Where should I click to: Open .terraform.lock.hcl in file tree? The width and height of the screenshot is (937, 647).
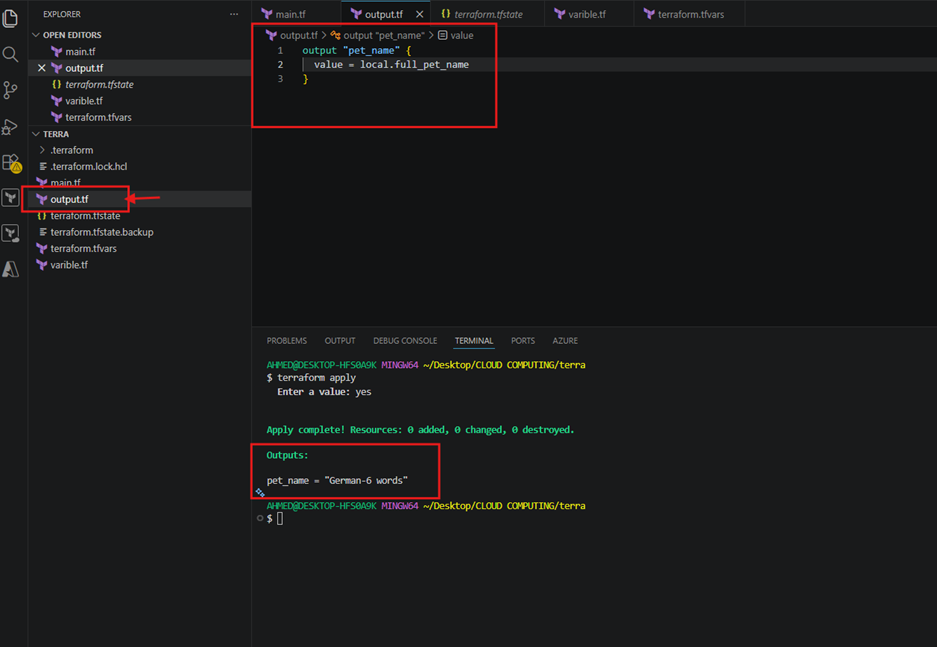tap(140, 167)
